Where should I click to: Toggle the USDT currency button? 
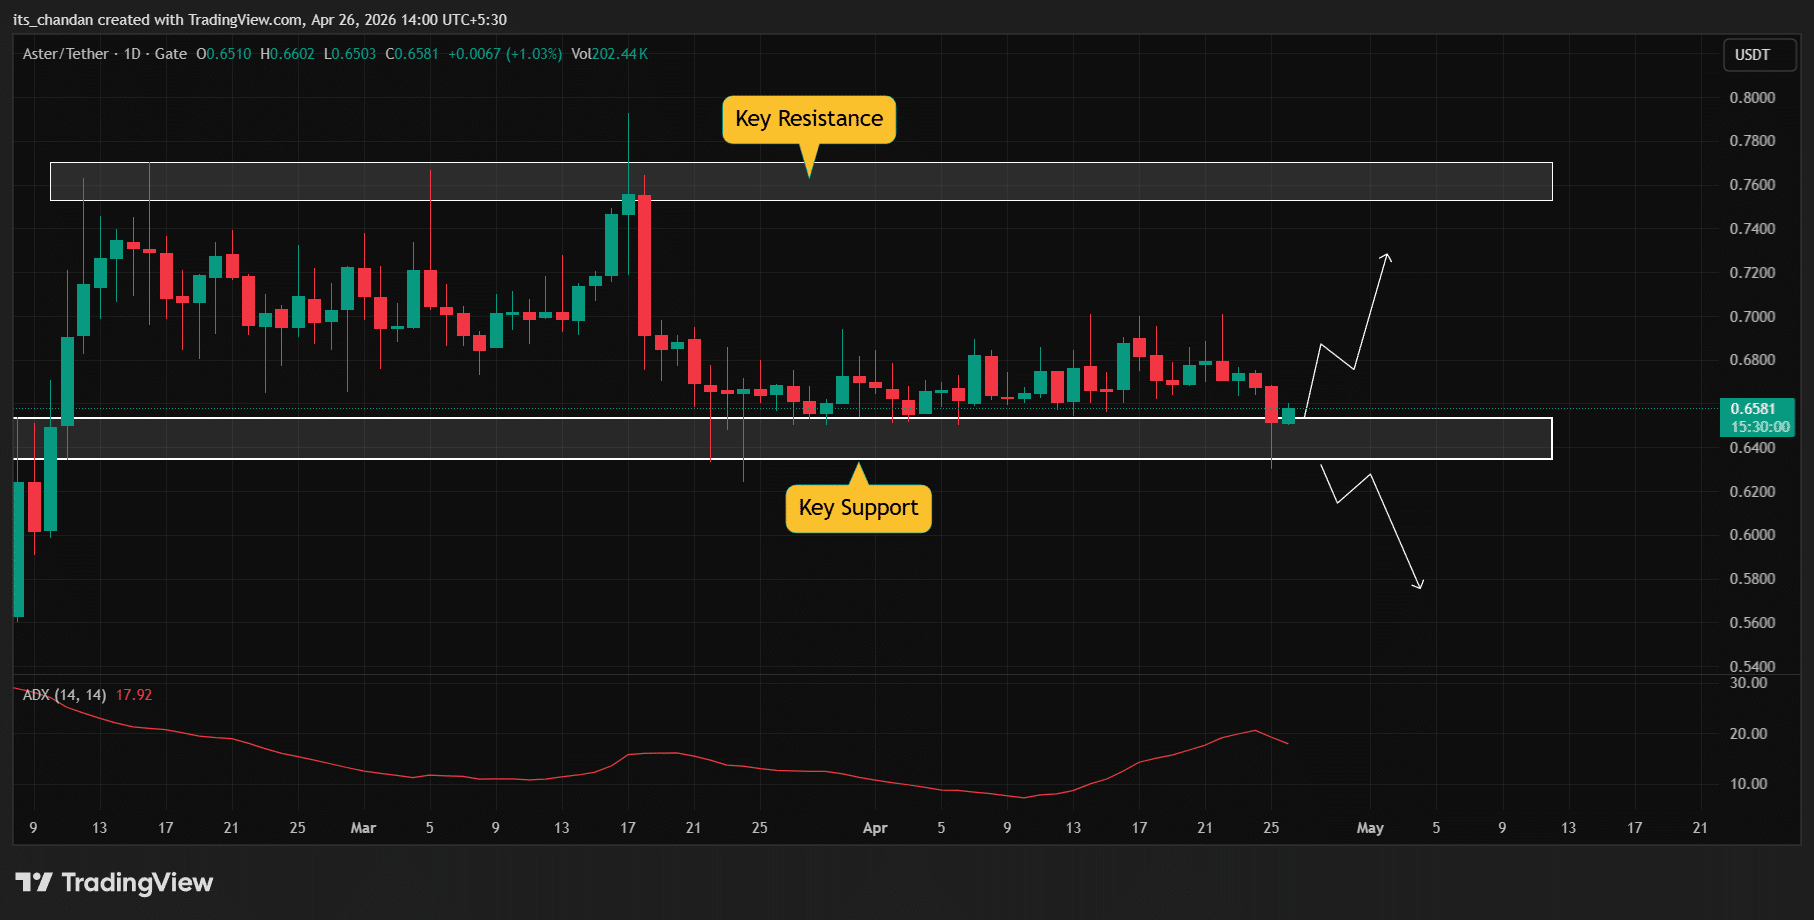[1758, 55]
